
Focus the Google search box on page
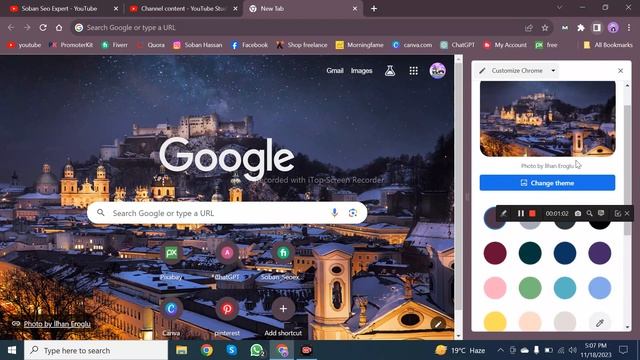227,213
